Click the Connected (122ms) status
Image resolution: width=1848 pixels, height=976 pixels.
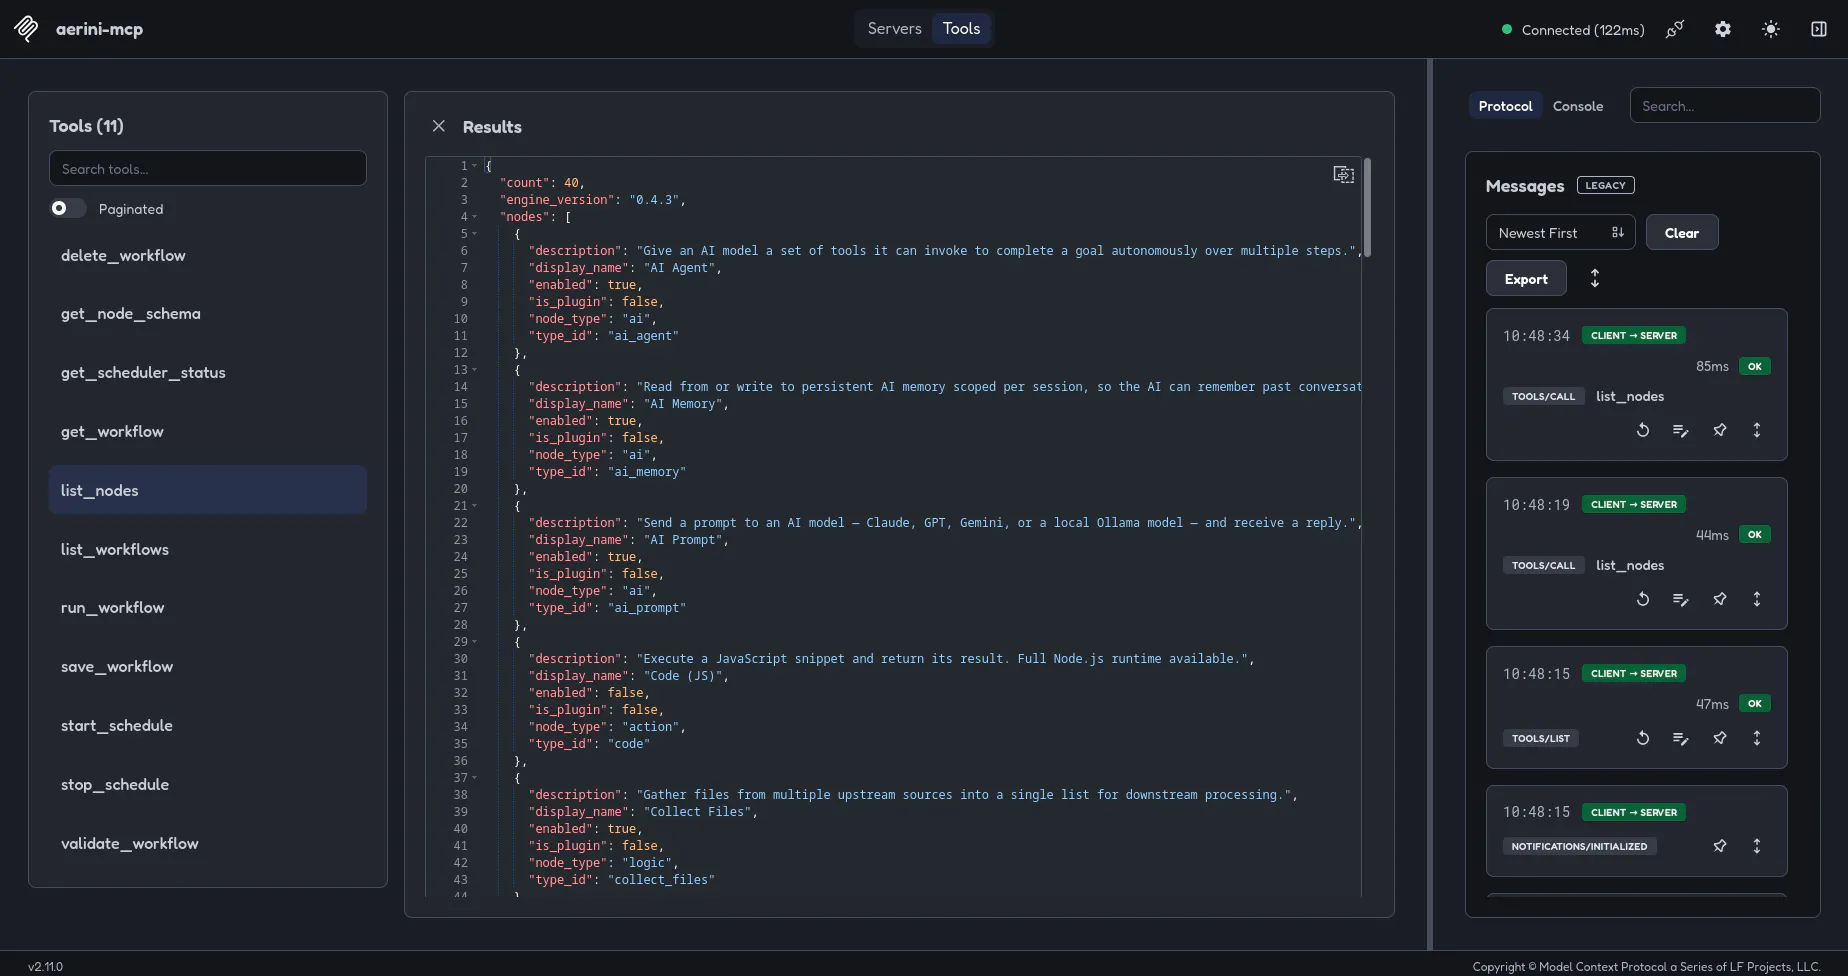1573,30
